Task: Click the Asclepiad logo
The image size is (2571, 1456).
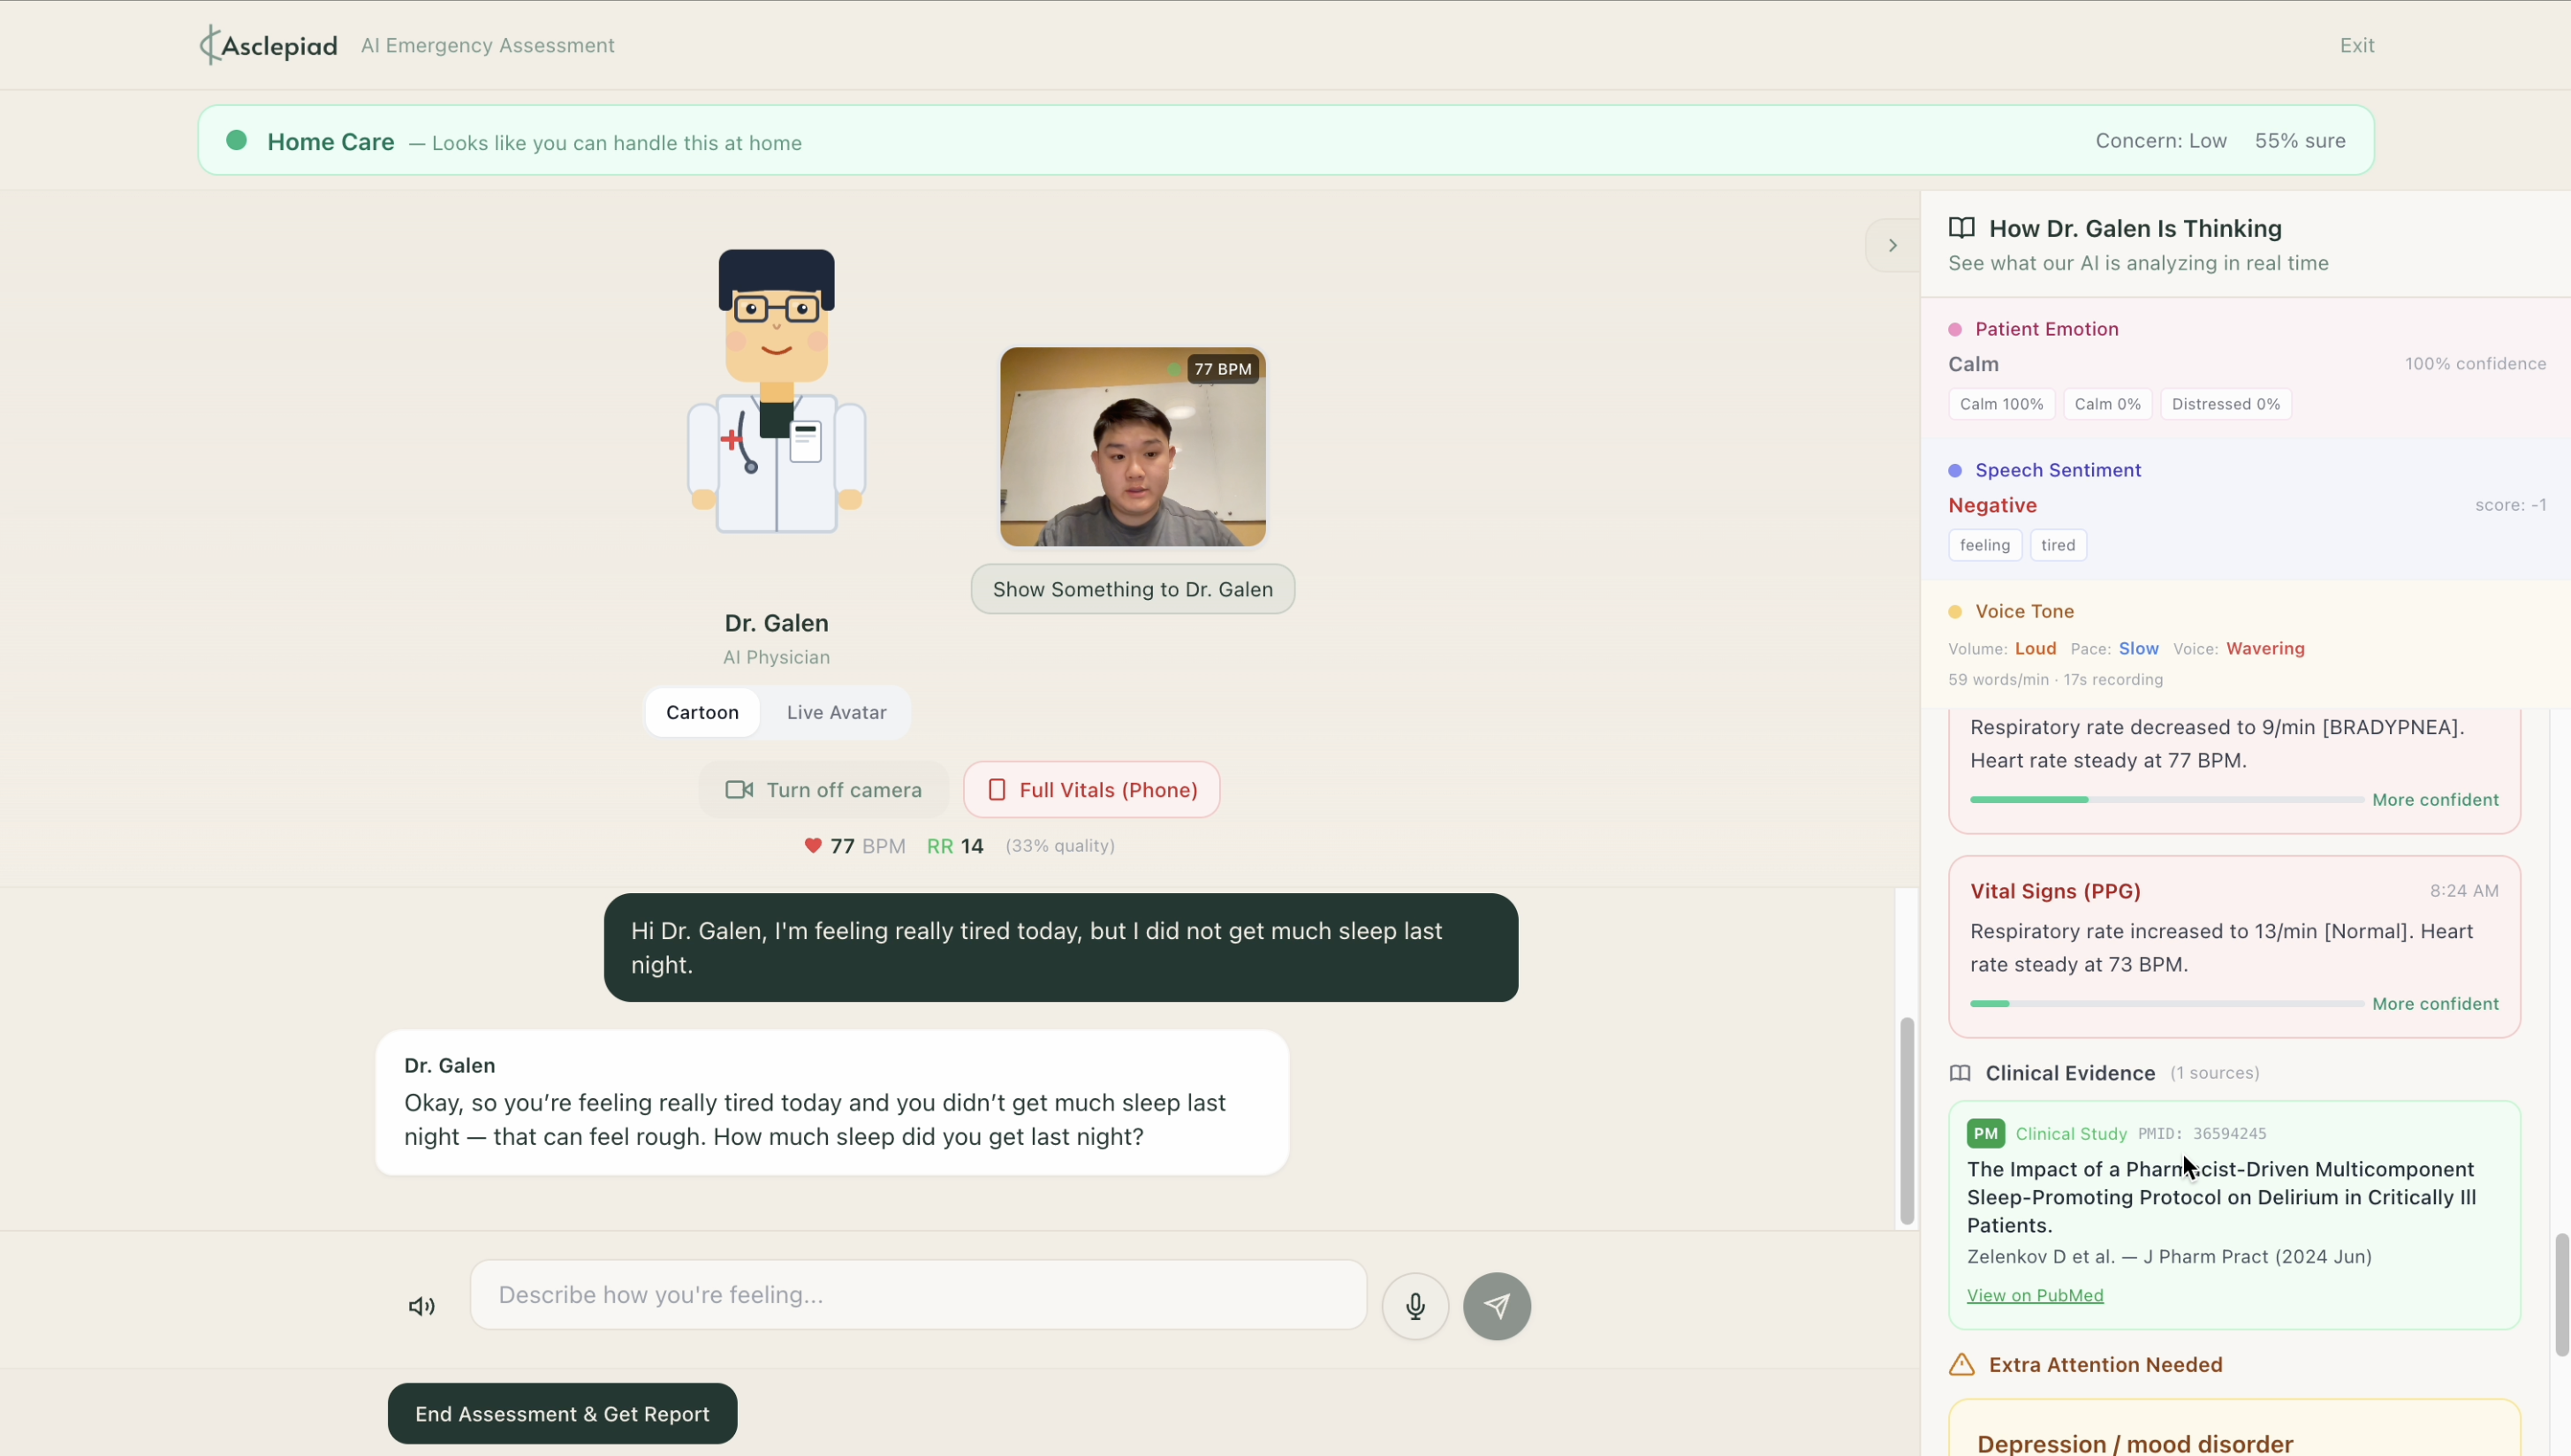Action: click(269, 45)
